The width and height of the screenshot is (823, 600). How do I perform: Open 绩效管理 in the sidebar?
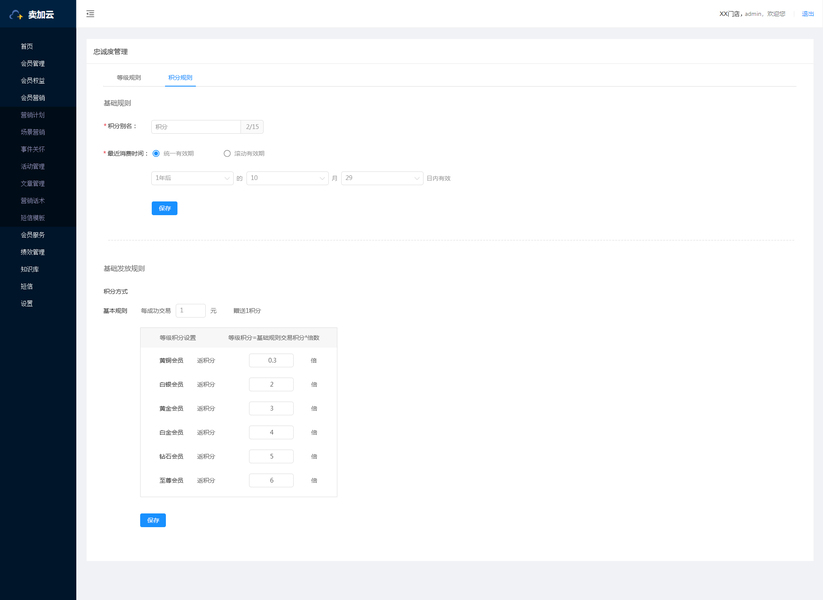coord(33,252)
